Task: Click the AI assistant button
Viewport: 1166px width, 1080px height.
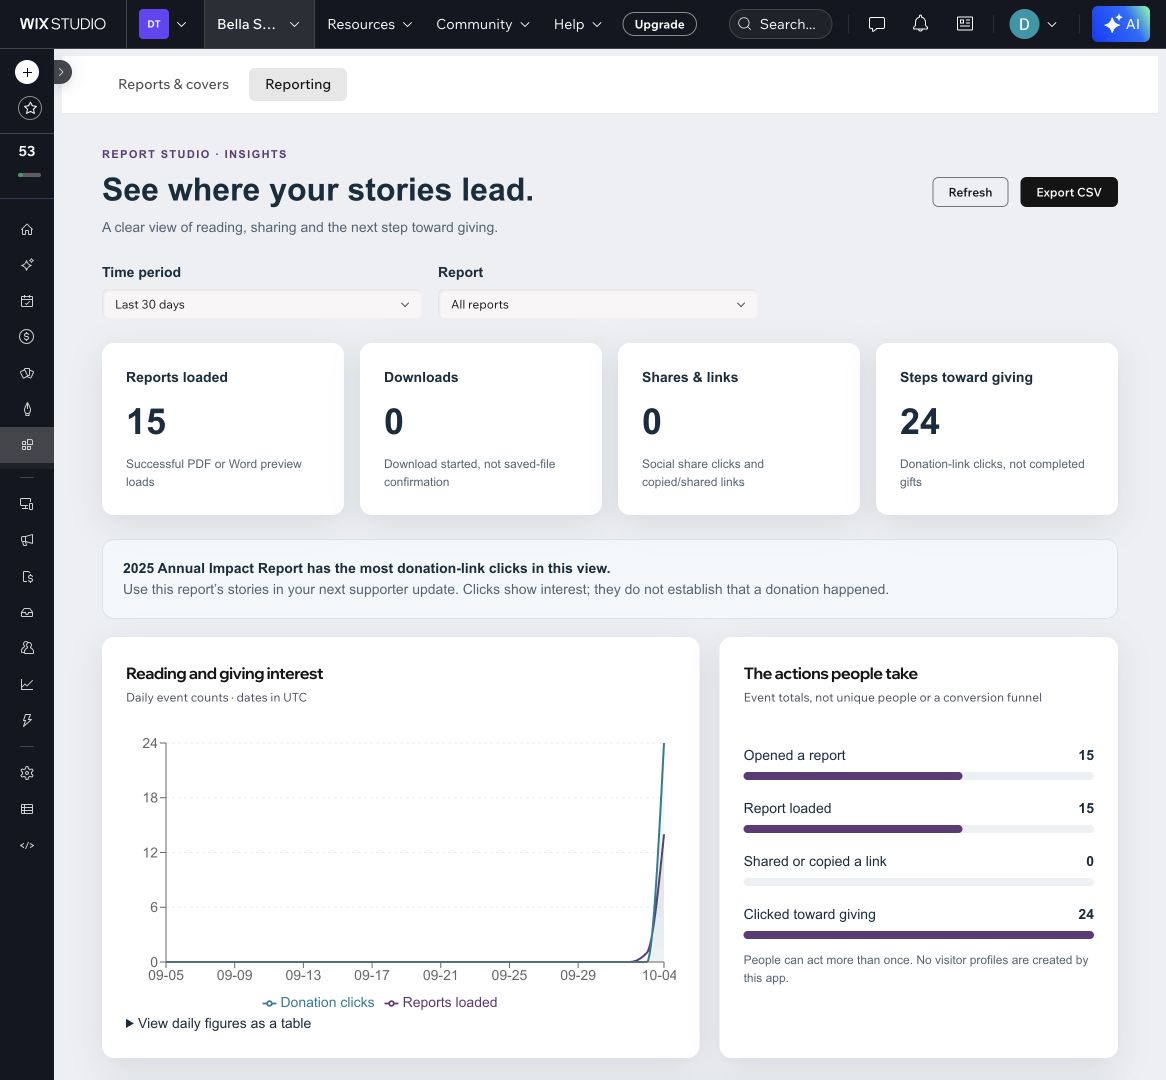Action: point(1121,24)
